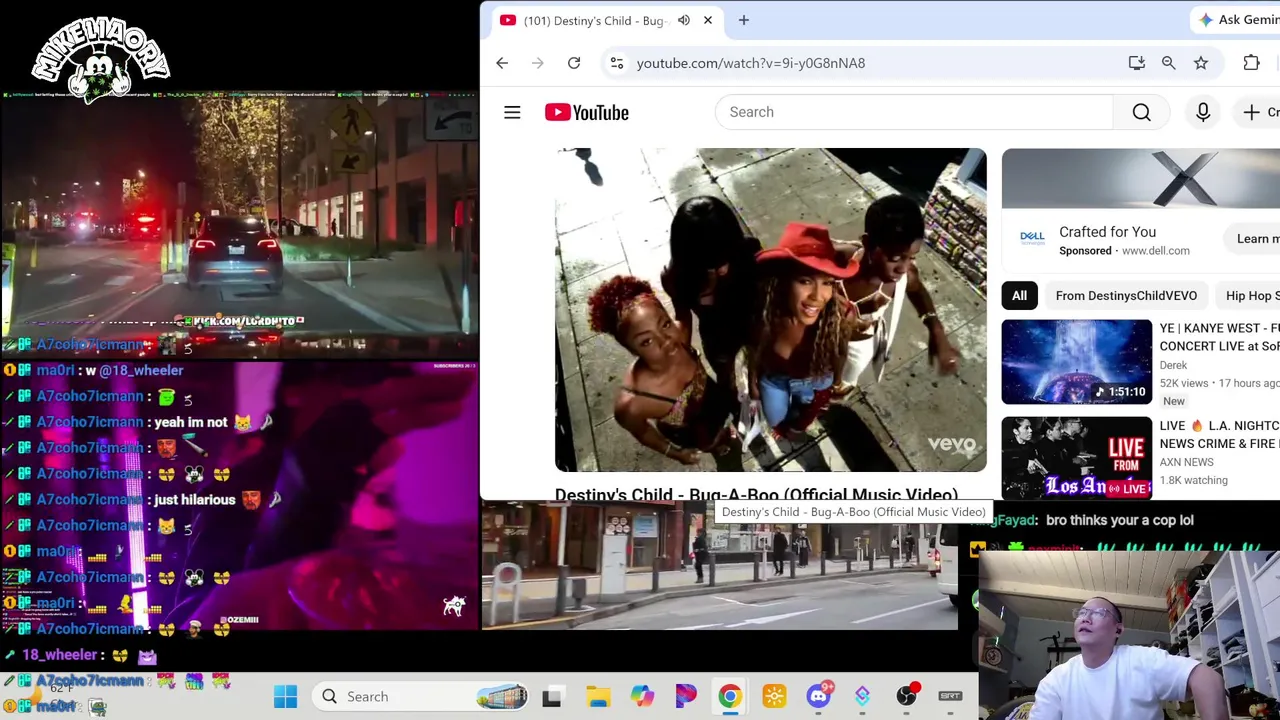Click the streamer webcam feed
The width and height of the screenshot is (1280, 720).
(x=1128, y=635)
